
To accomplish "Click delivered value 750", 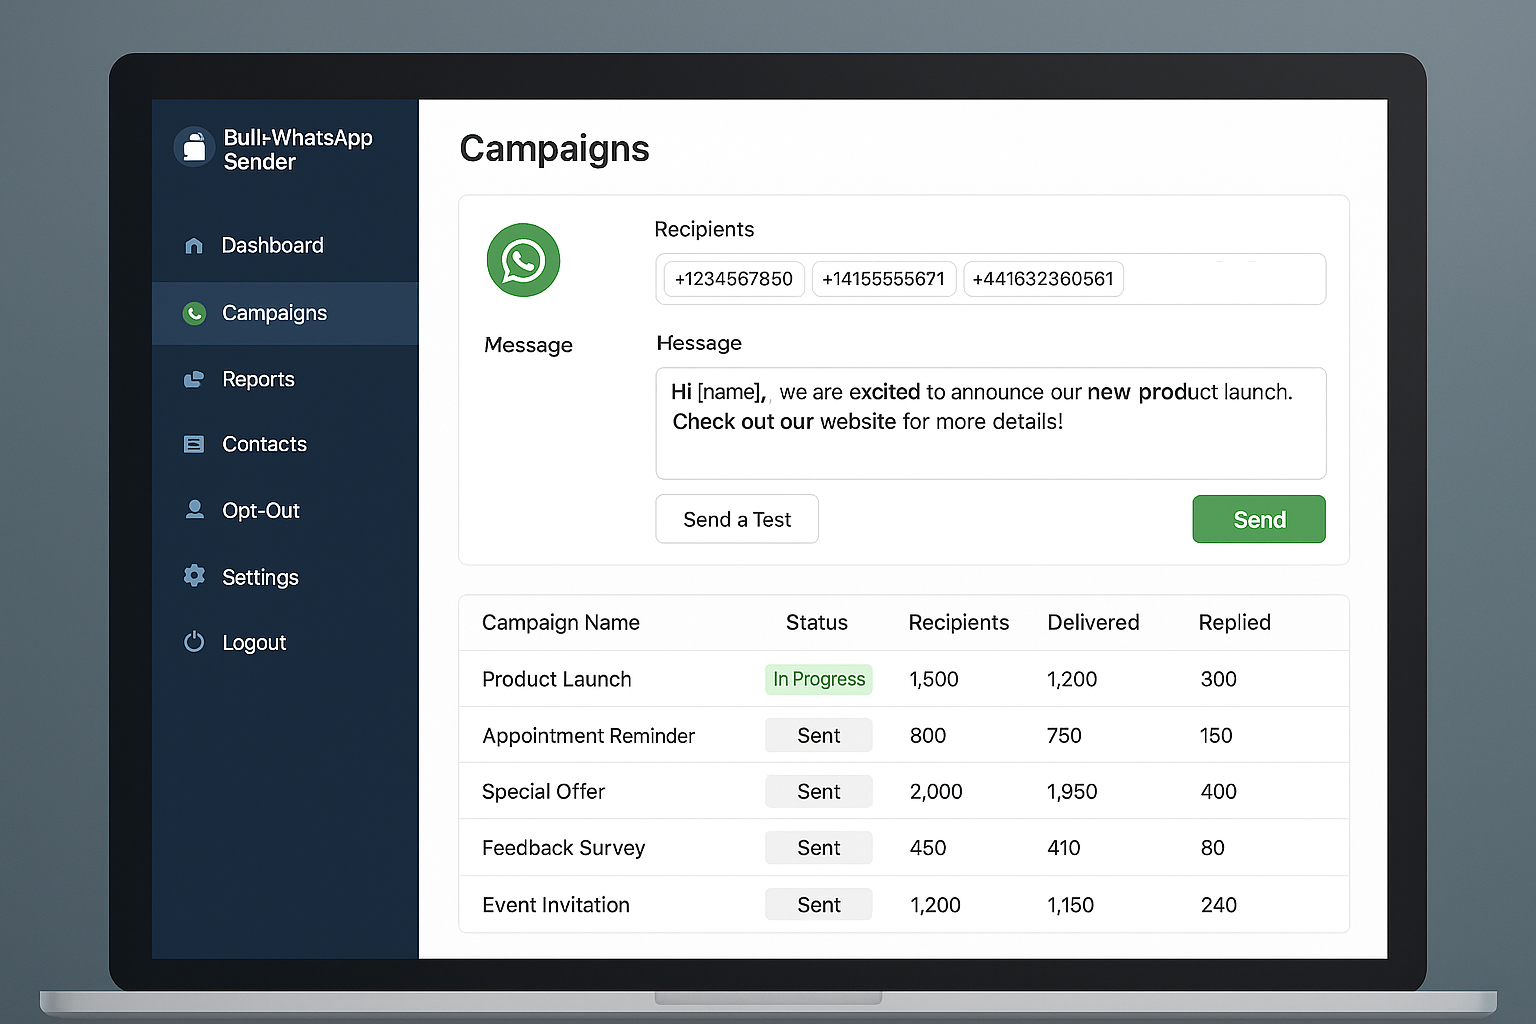I will click(x=1064, y=735).
